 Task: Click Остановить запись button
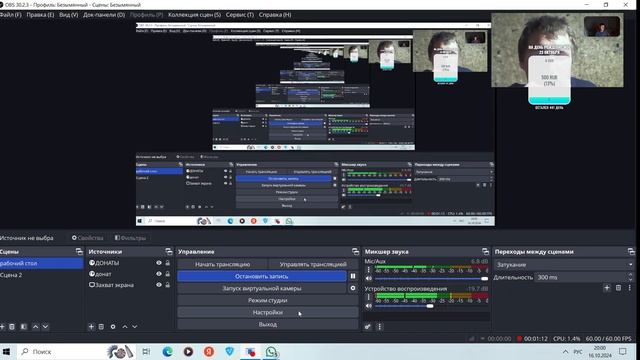(262, 276)
